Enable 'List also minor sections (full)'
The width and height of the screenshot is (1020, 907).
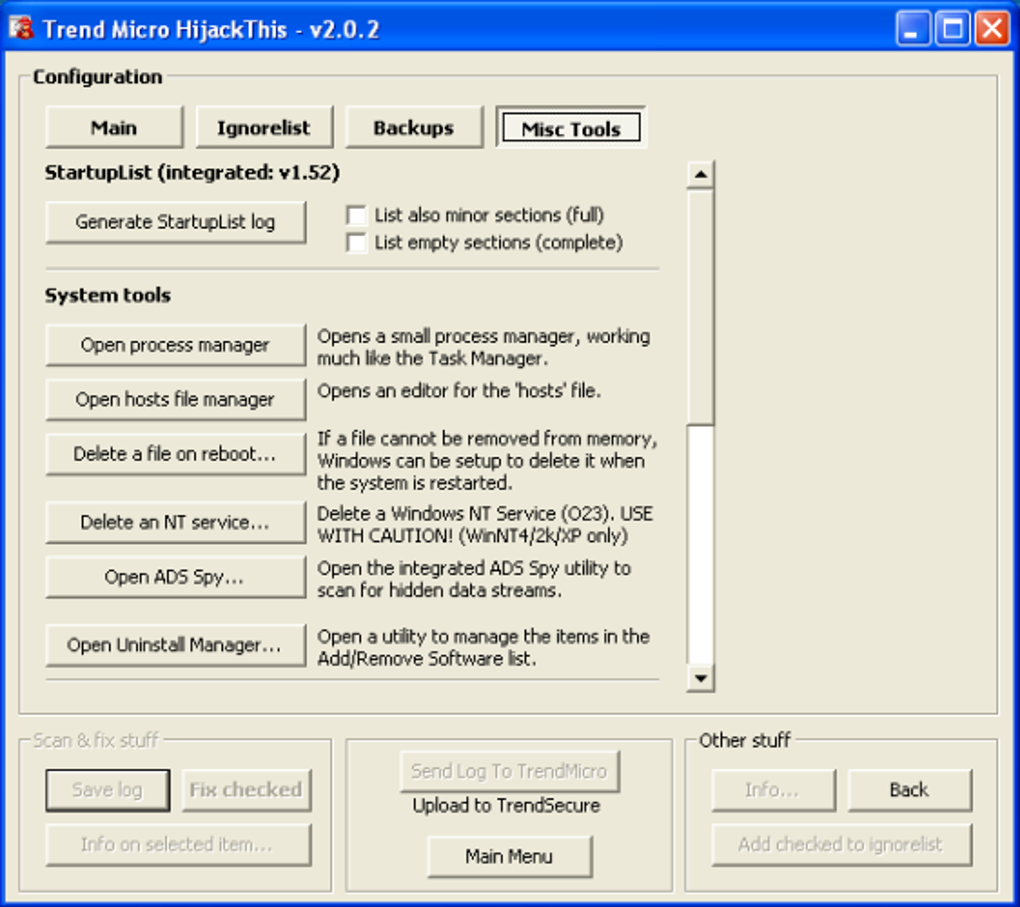356,214
